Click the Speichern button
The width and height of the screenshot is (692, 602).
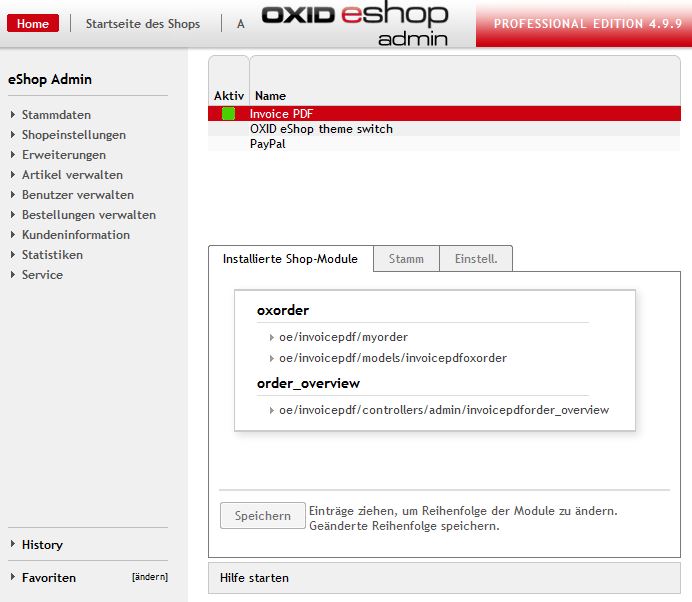tap(262, 516)
